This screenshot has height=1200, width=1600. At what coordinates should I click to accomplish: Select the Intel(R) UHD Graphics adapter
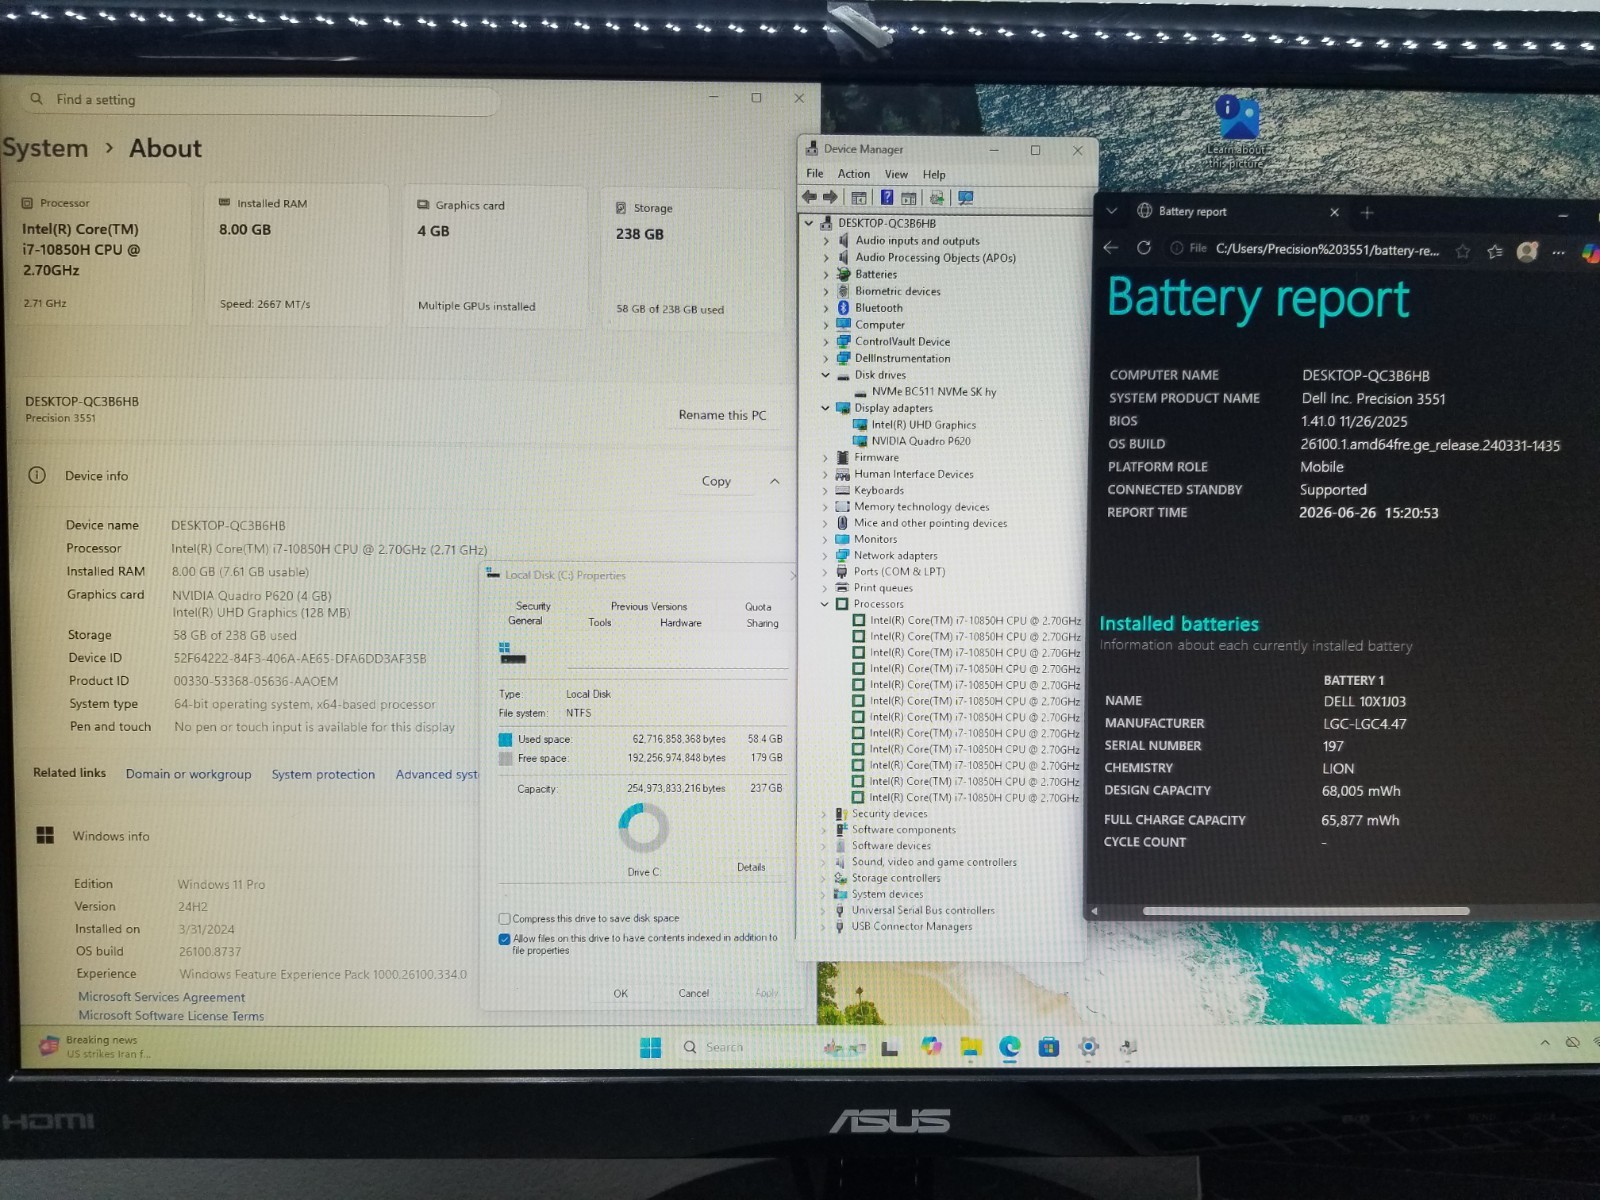[923, 425]
